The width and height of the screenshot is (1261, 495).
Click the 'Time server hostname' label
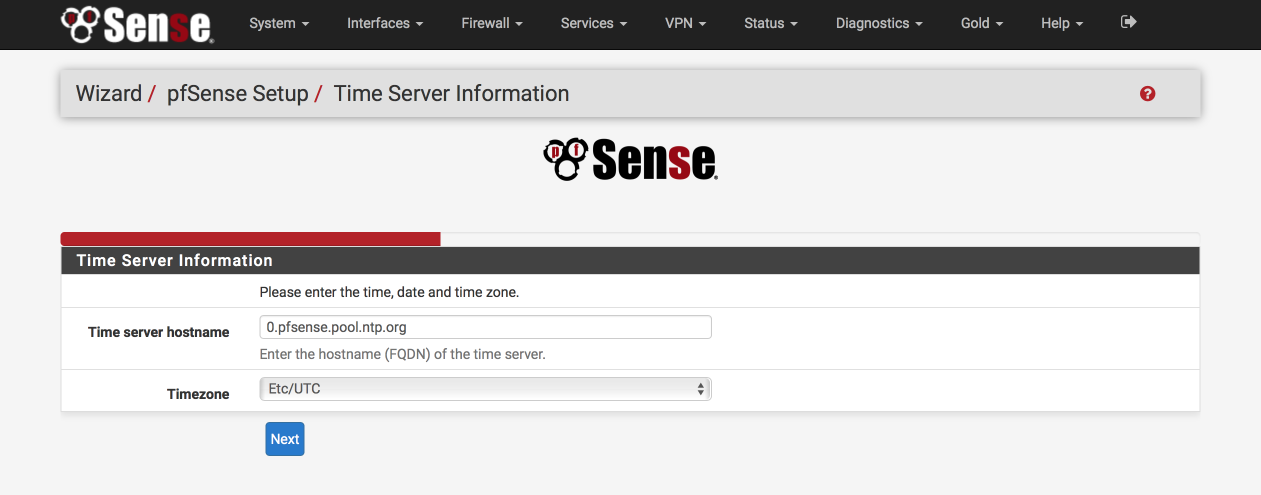159,332
